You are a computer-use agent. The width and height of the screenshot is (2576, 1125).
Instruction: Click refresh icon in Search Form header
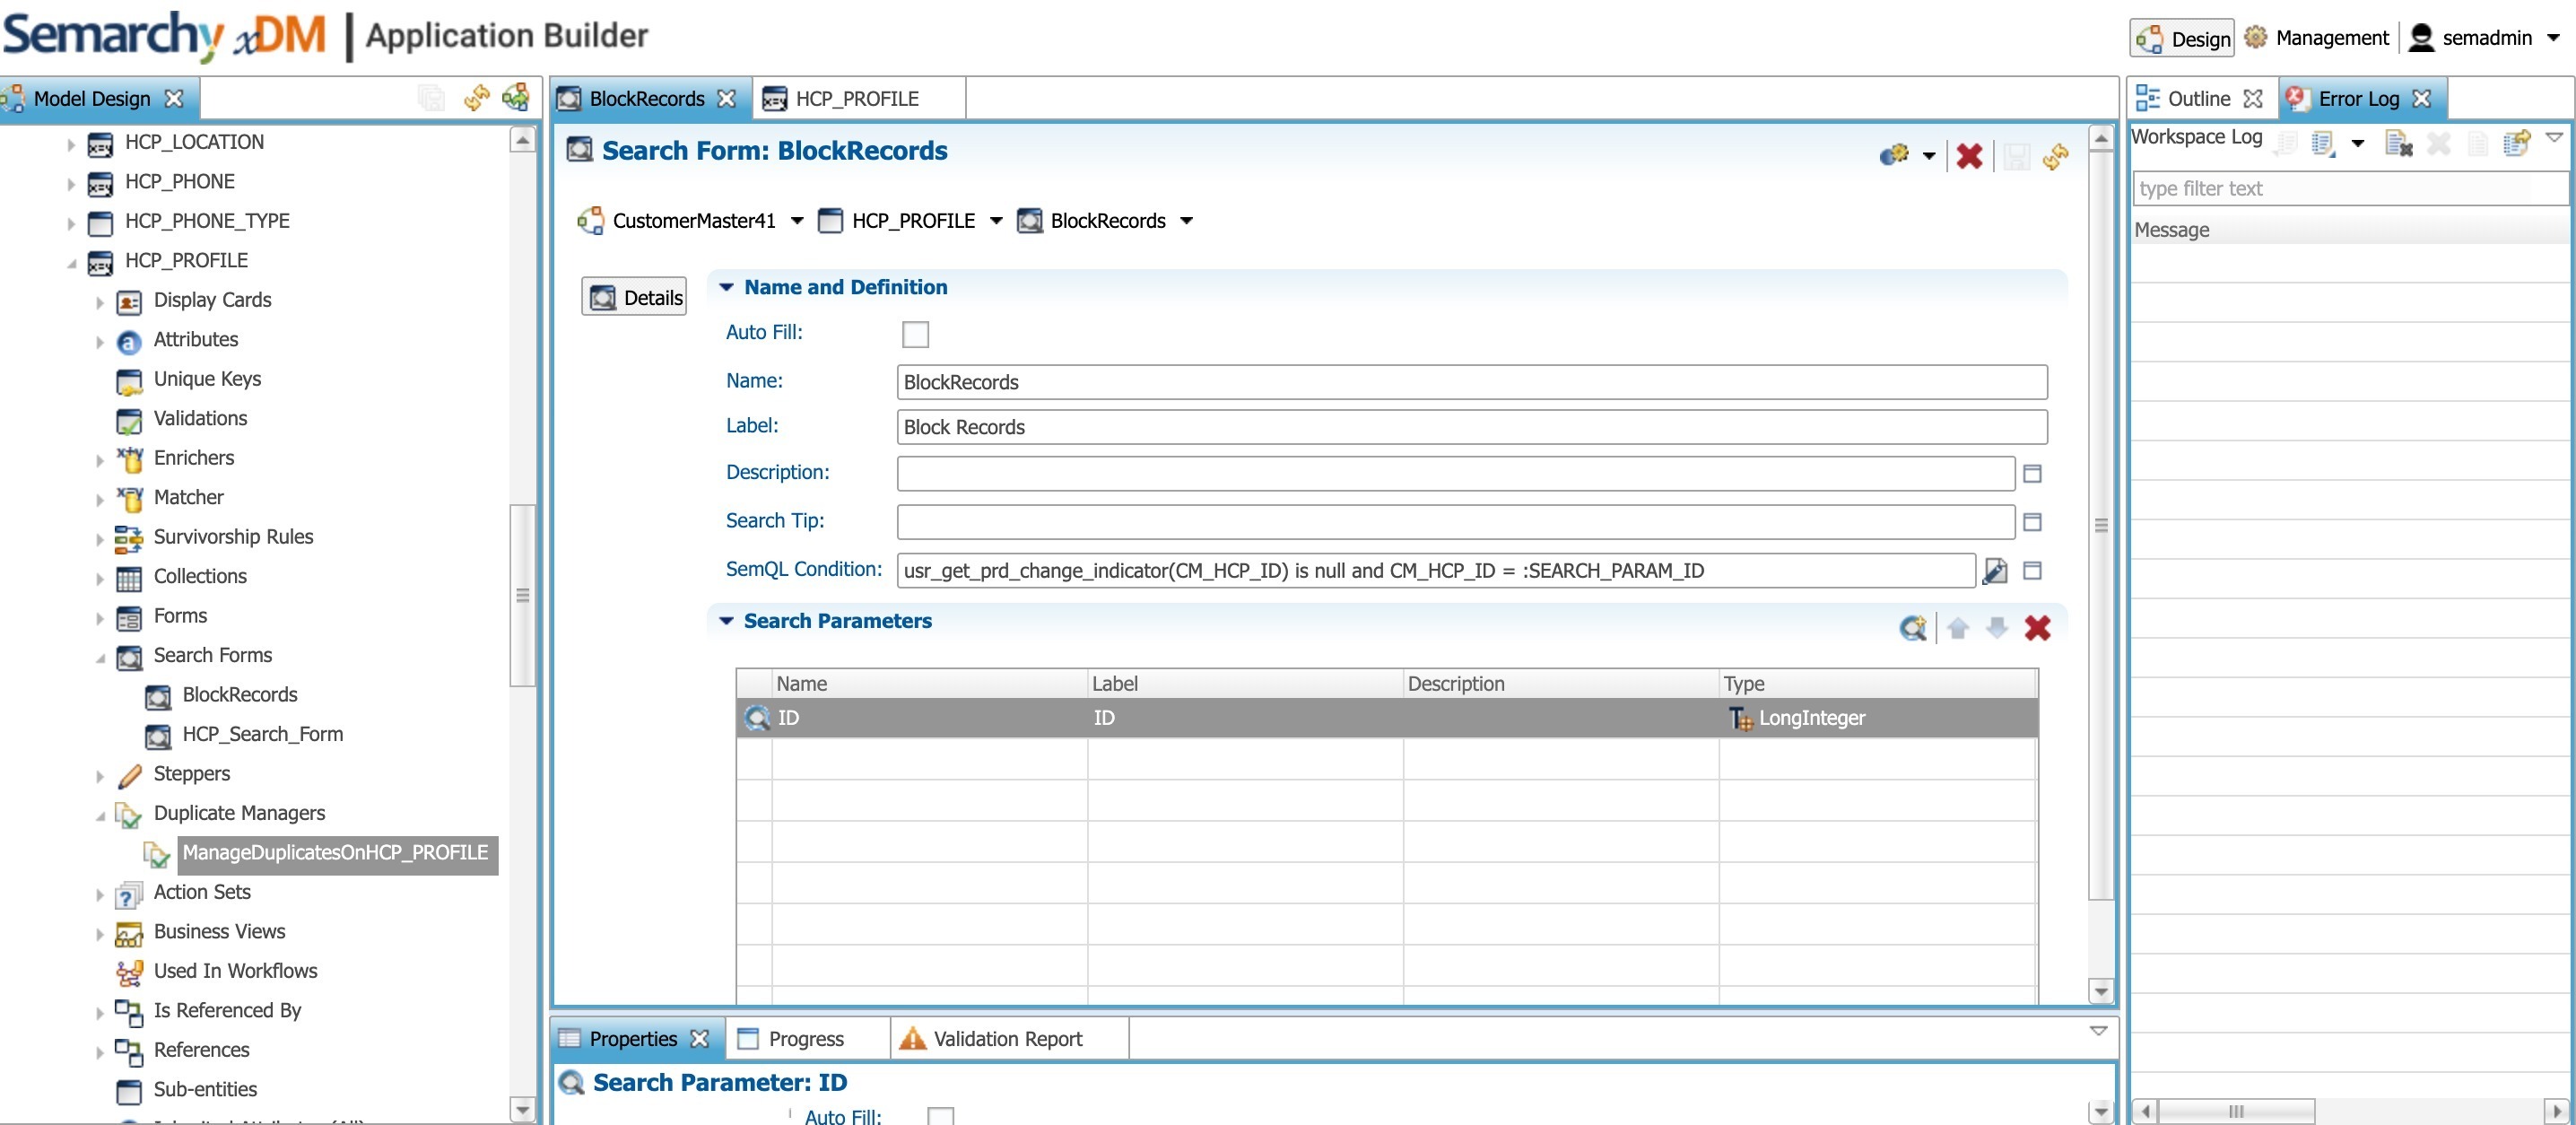(x=2056, y=156)
